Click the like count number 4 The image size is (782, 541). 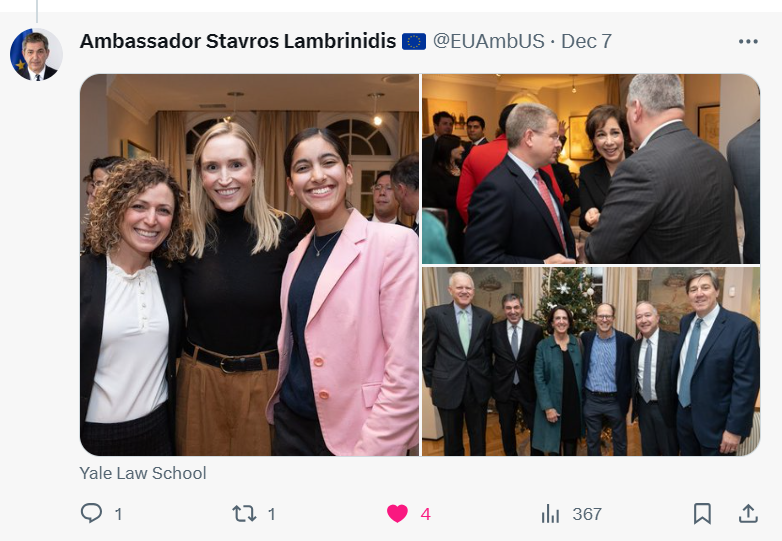pyautogui.click(x=425, y=514)
